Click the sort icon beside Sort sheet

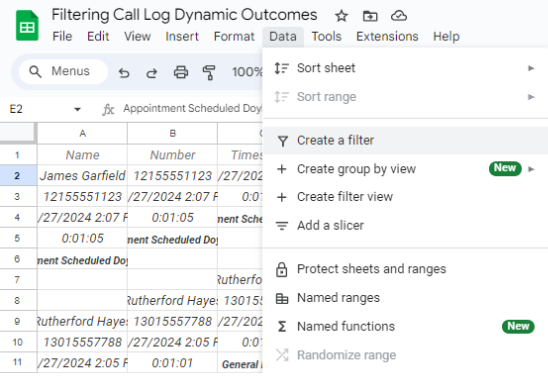tap(281, 68)
